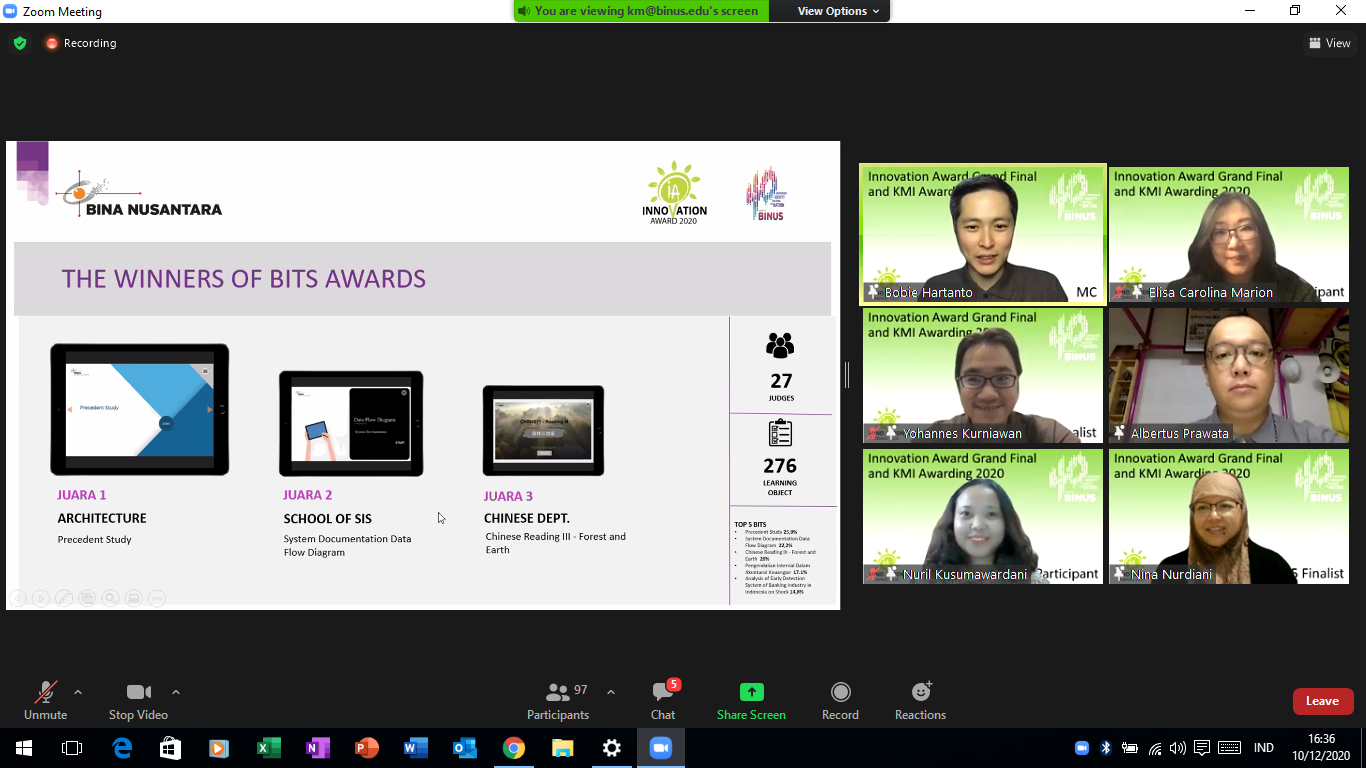Click the Bina Nusantara logo
Screen dimensions: 1366x768
pyautogui.click(x=139, y=195)
